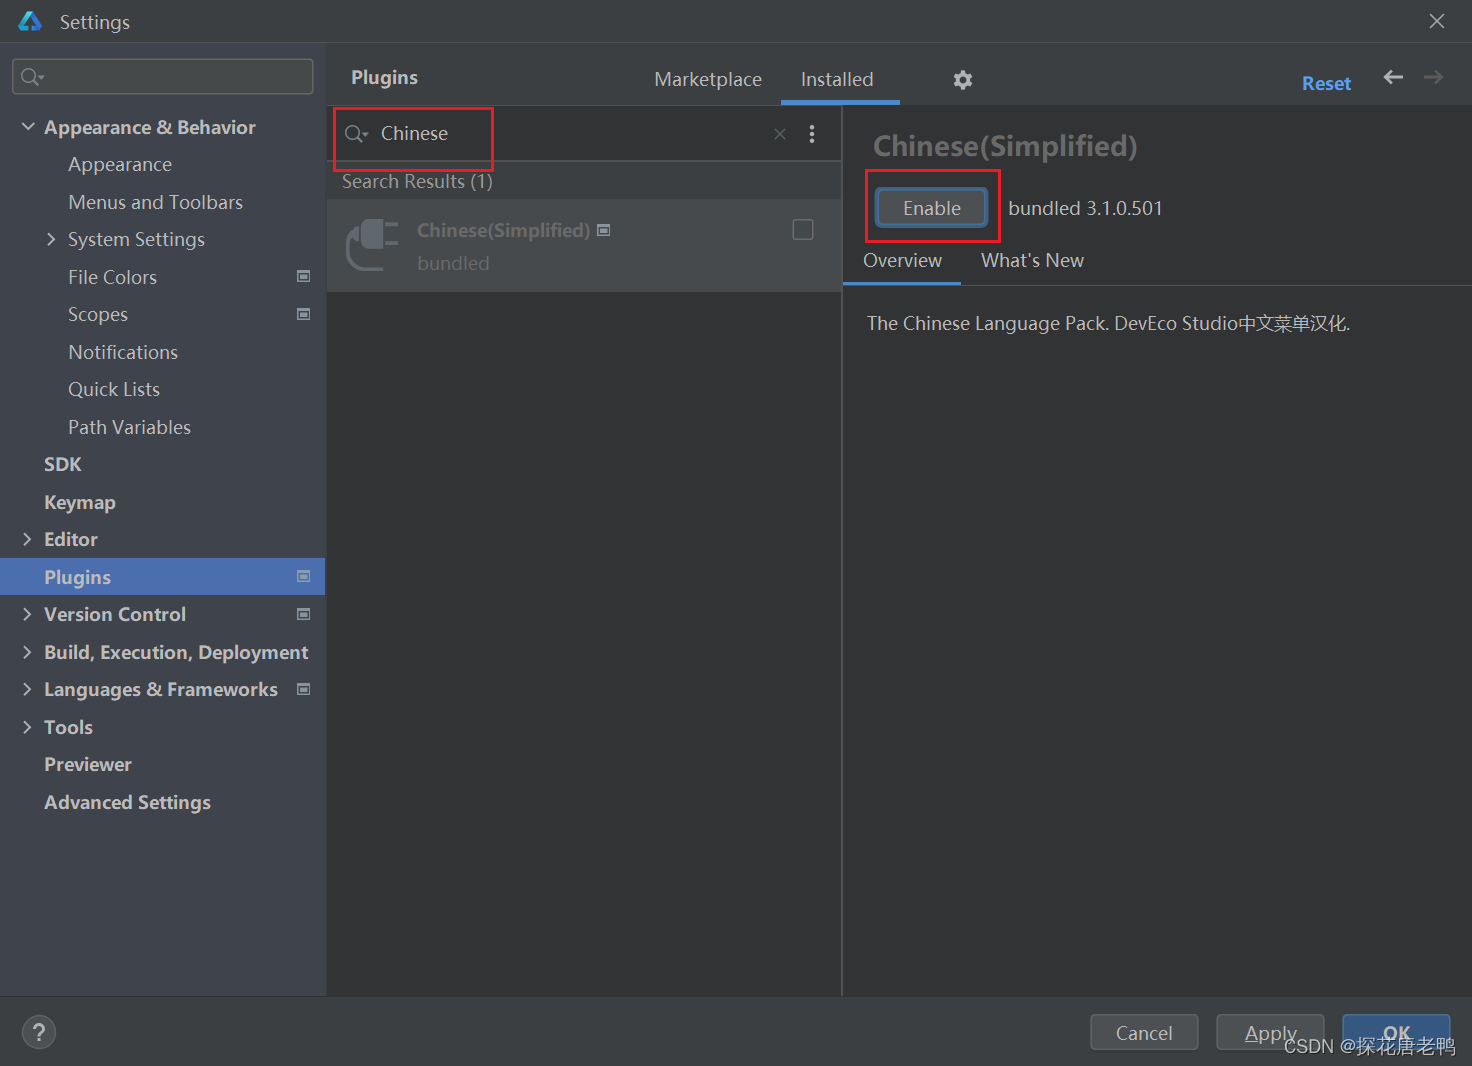Close the Settings dialog window

pos(1437,21)
